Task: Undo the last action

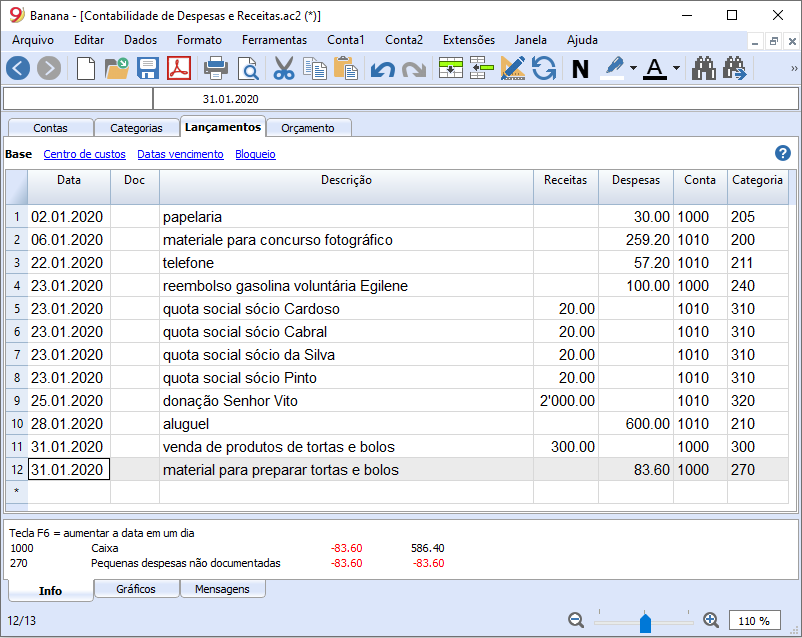Action: coord(383,69)
